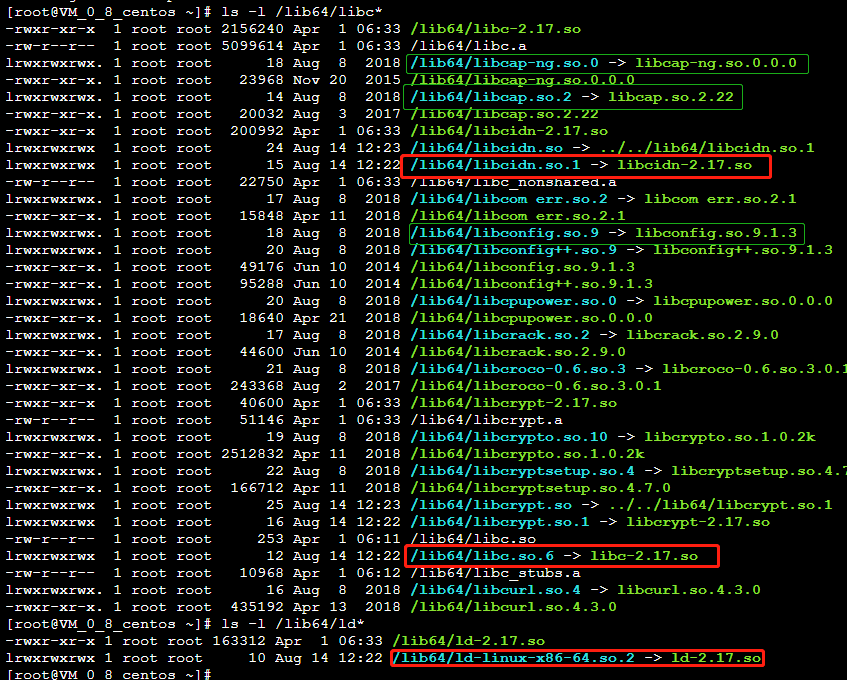The image size is (847, 680).
Task: Select file /lib64/libconfig.so.9.1.3
Action: pyautogui.click(x=522, y=267)
